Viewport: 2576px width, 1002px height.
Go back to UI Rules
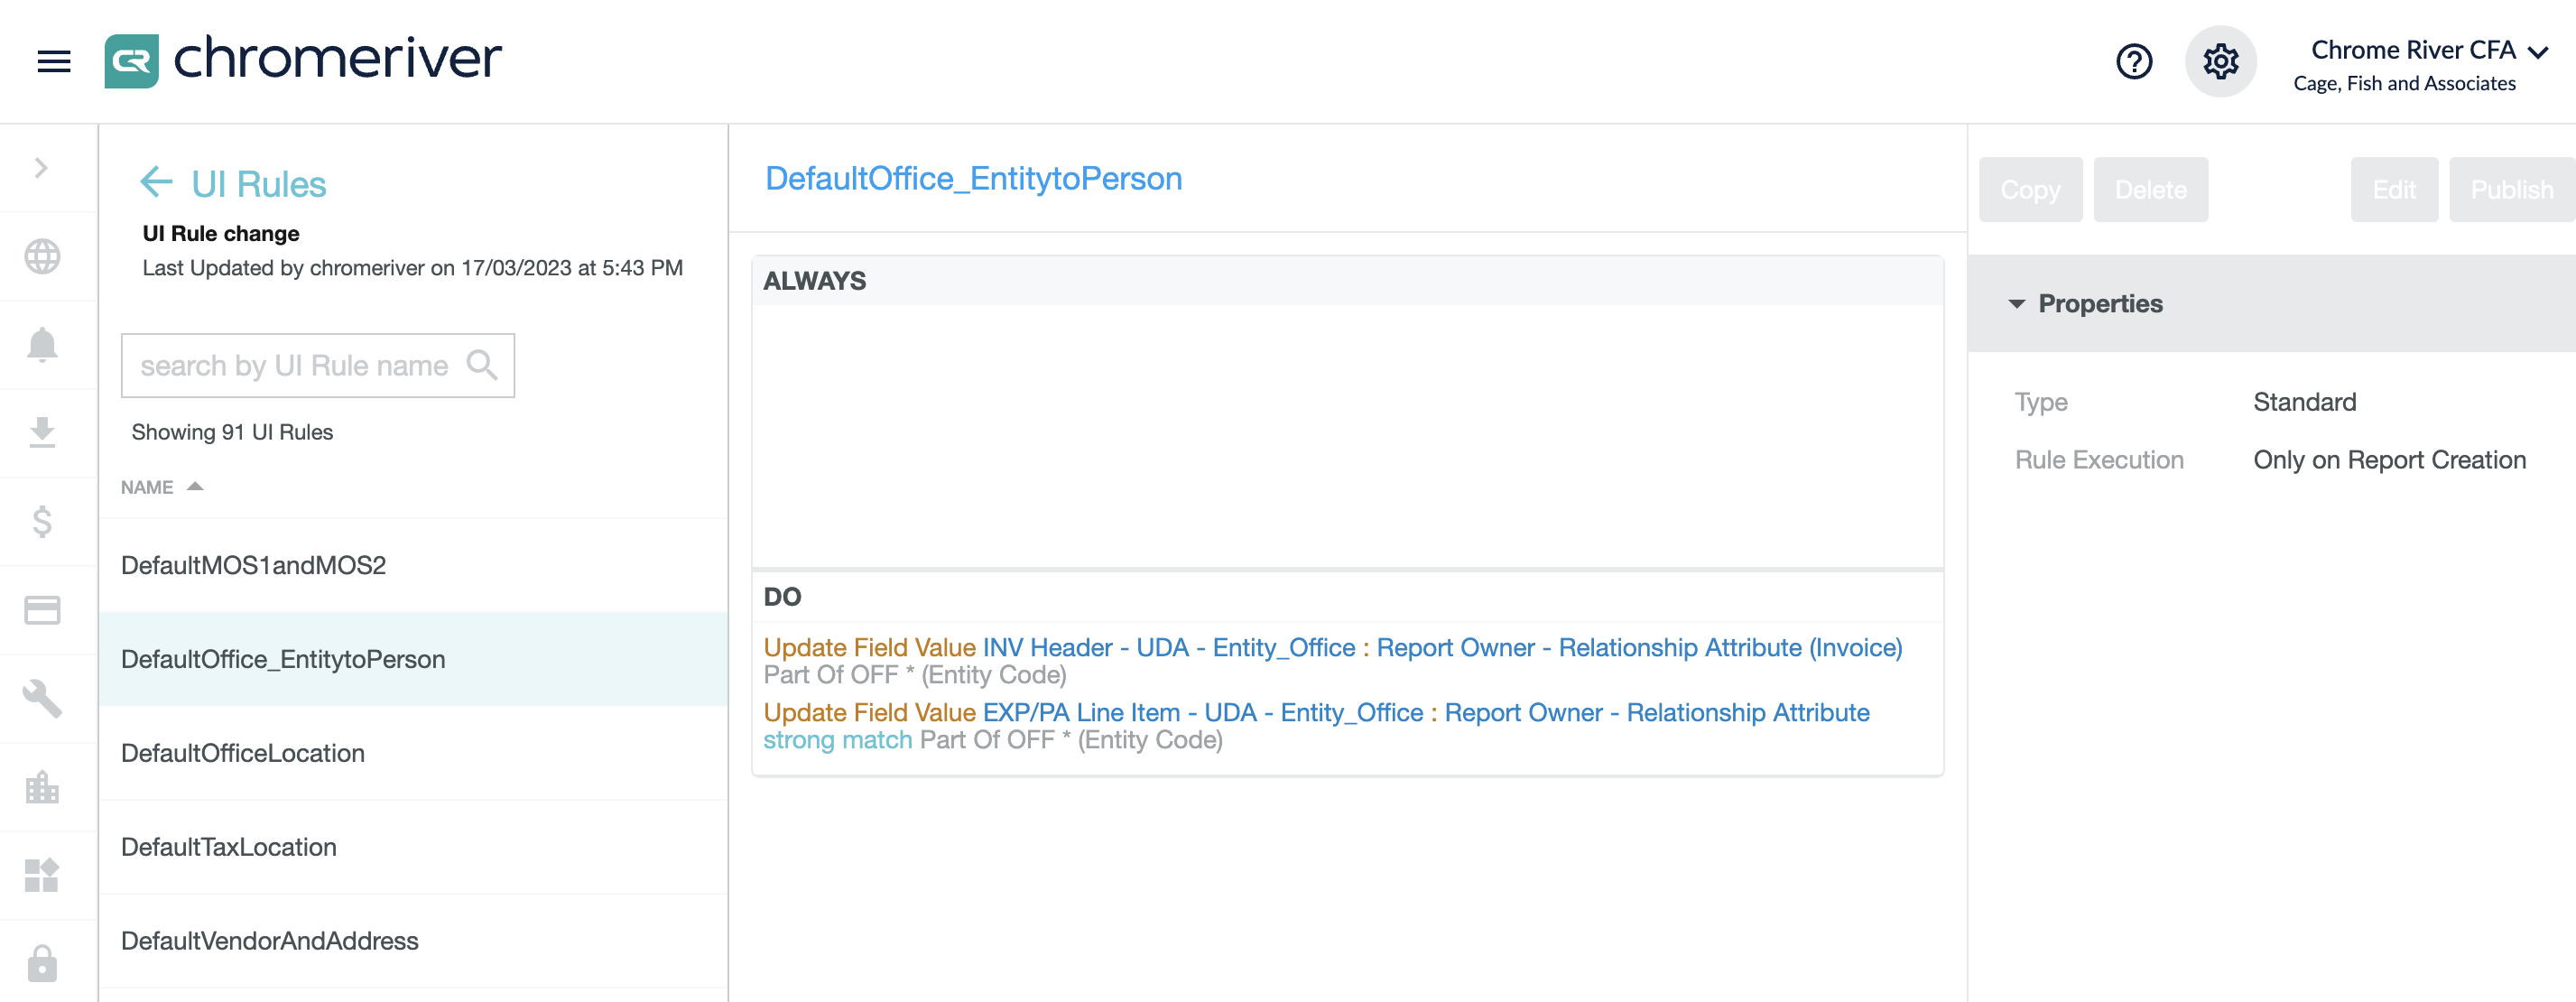pyautogui.click(x=156, y=183)
